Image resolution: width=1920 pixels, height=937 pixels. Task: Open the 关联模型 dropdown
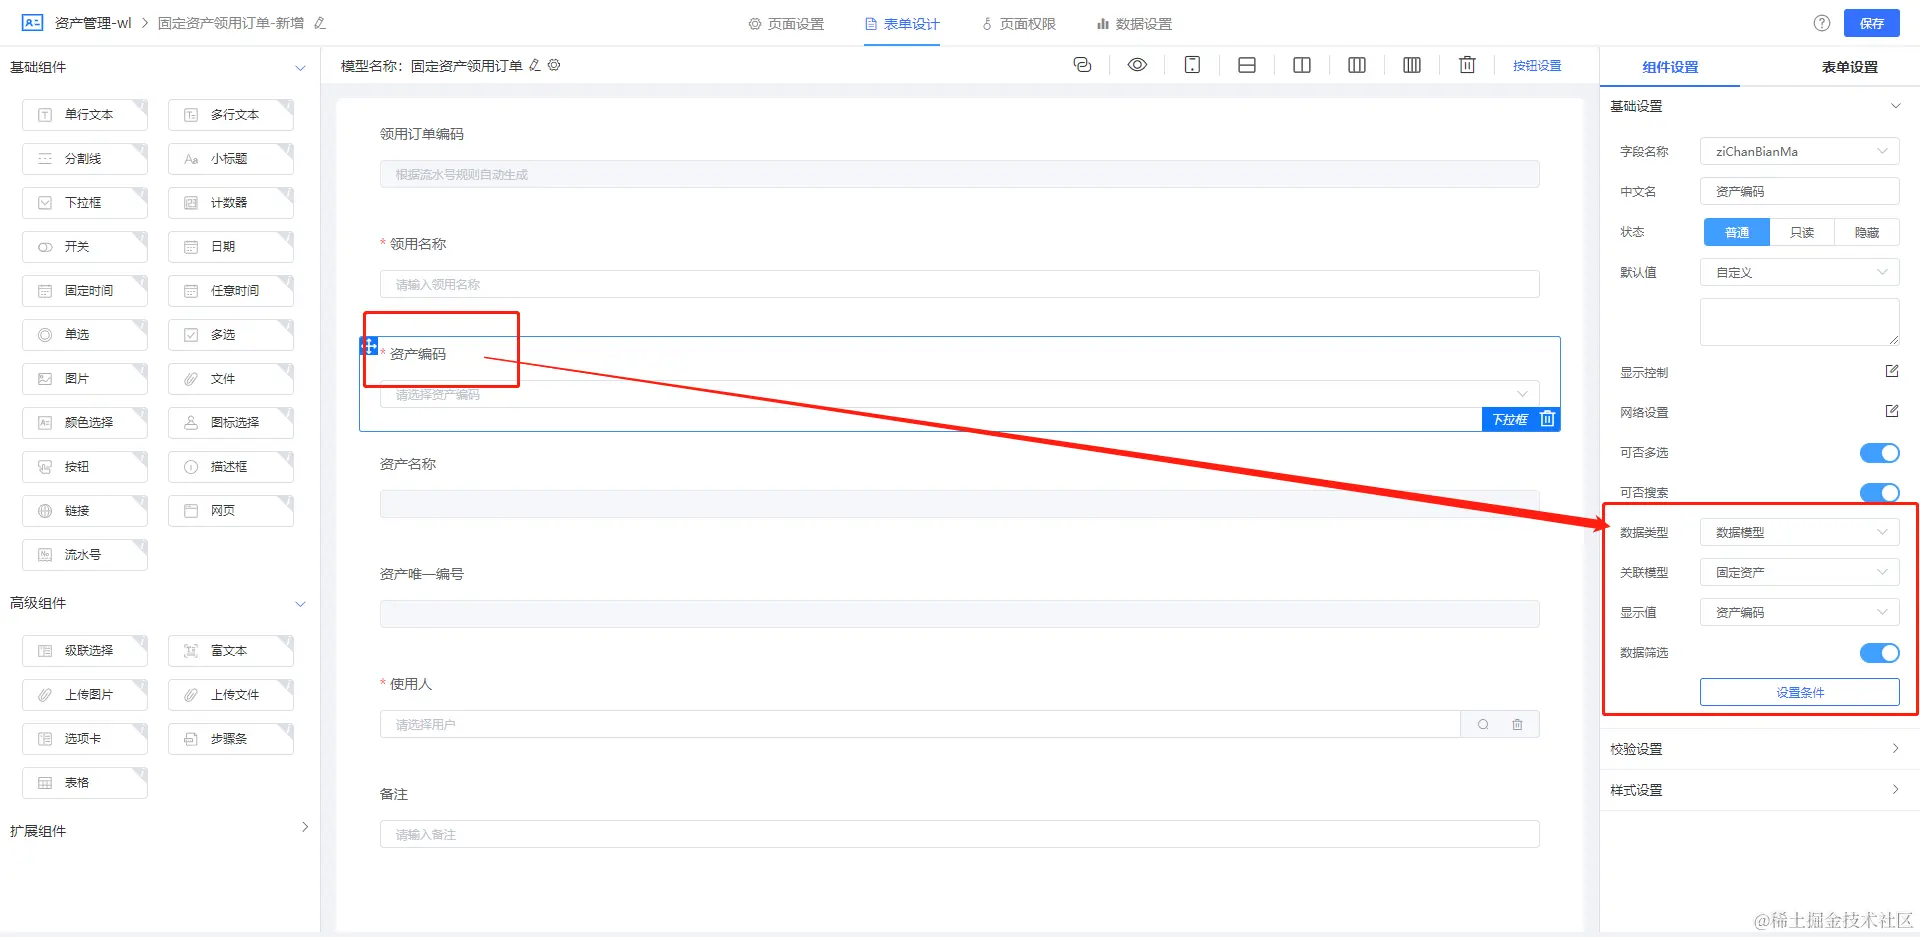pos(1800,572)
